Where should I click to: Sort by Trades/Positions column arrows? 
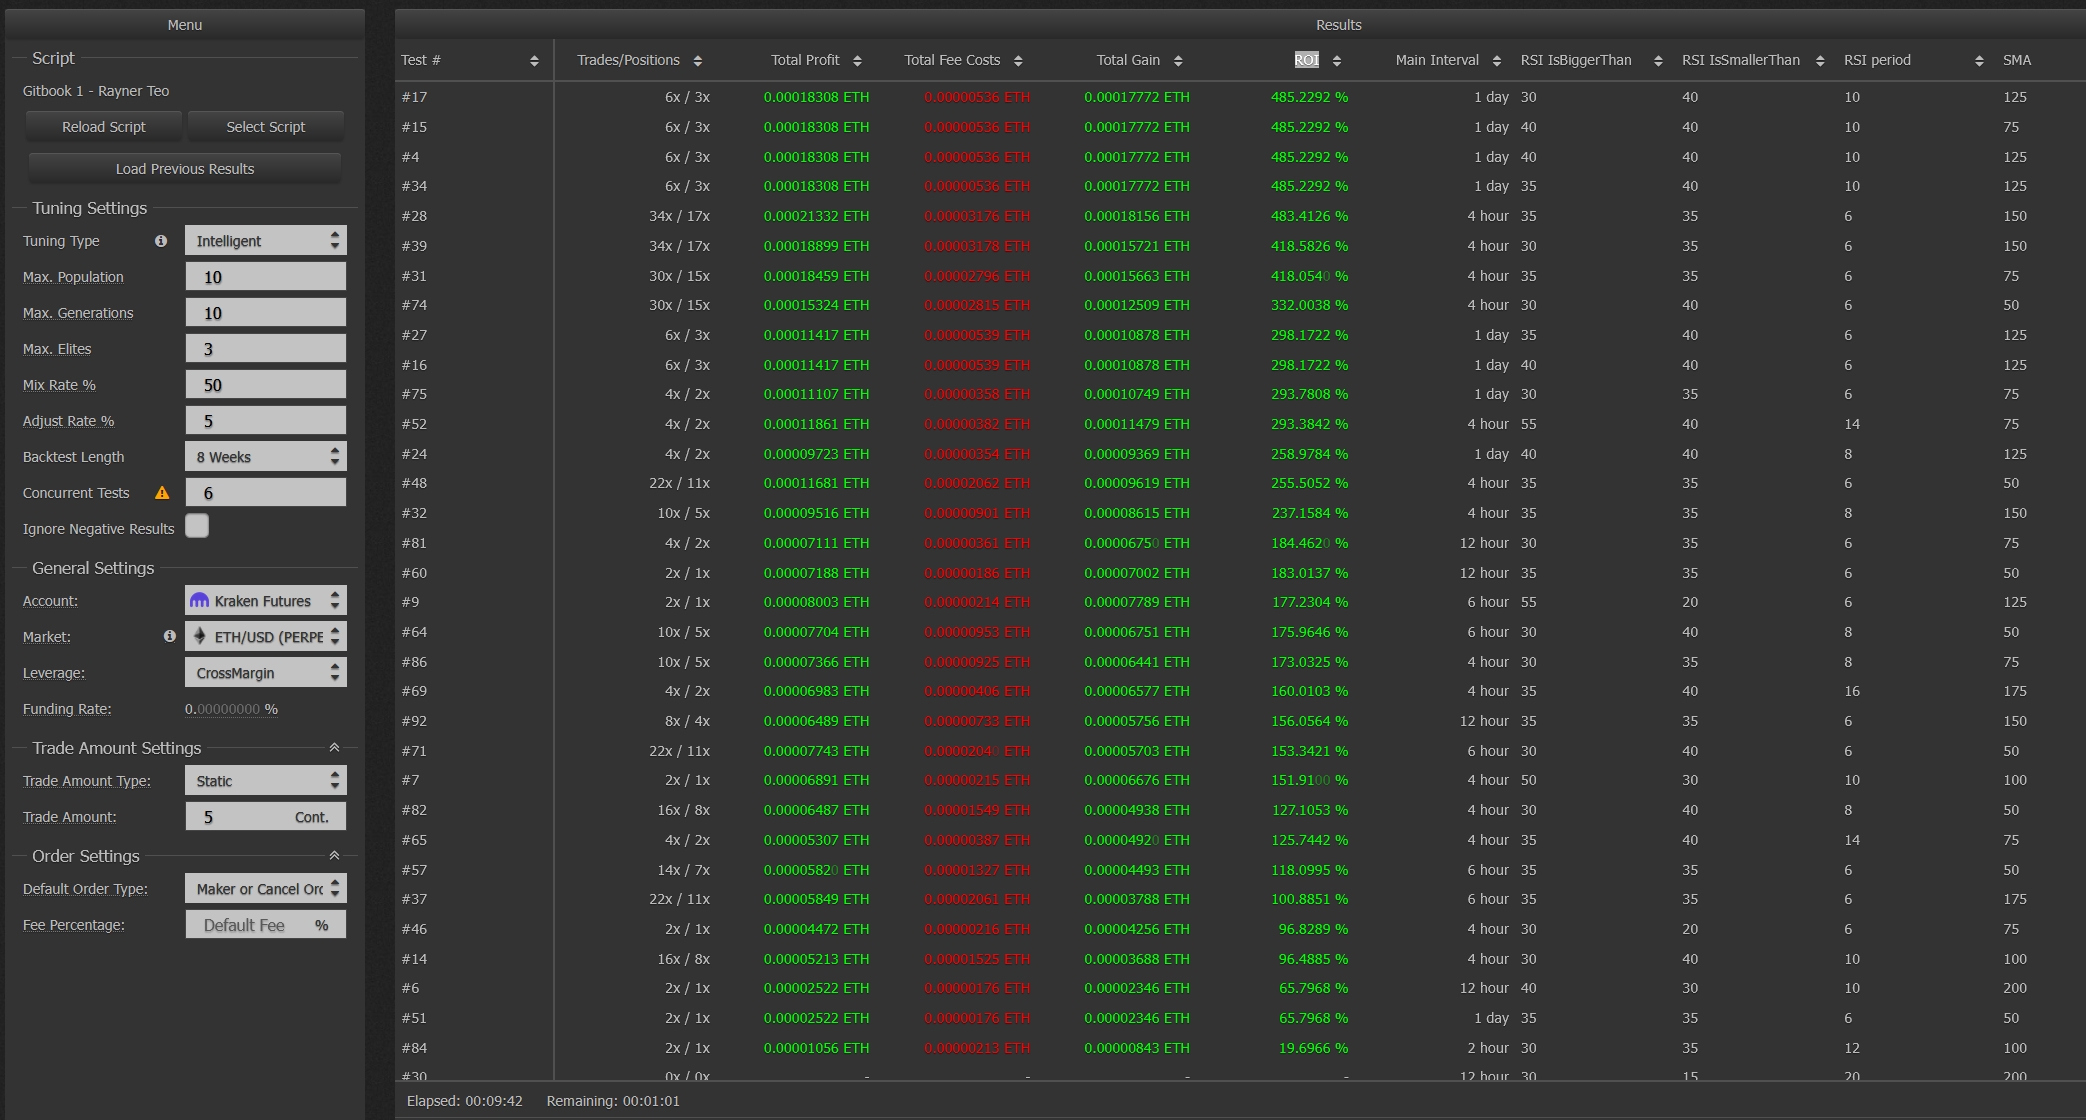pos(697,61)
